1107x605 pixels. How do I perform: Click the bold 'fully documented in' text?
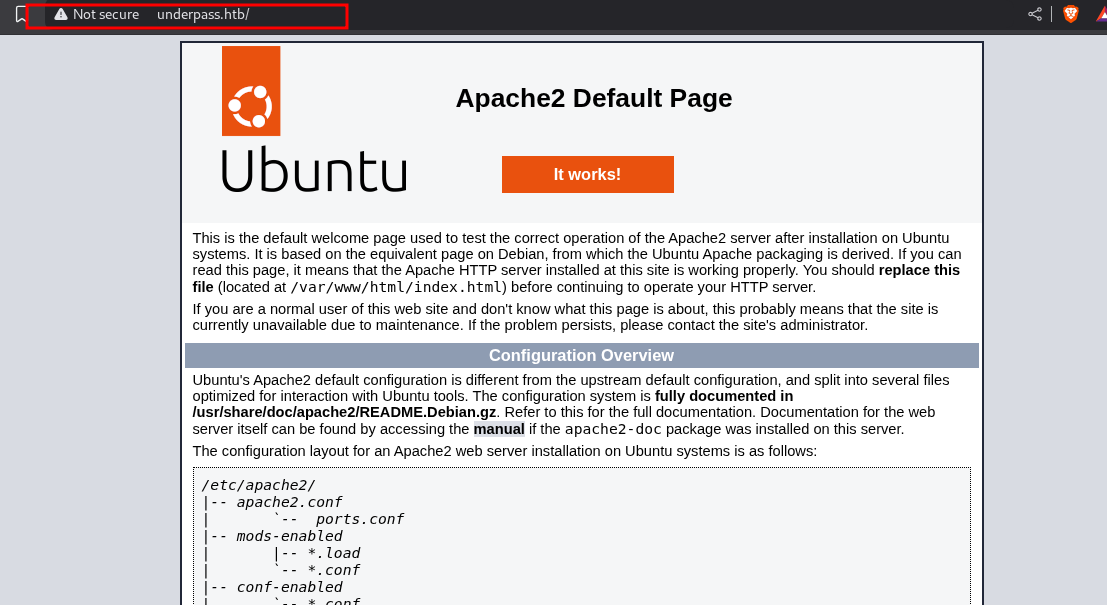[724, 396]
